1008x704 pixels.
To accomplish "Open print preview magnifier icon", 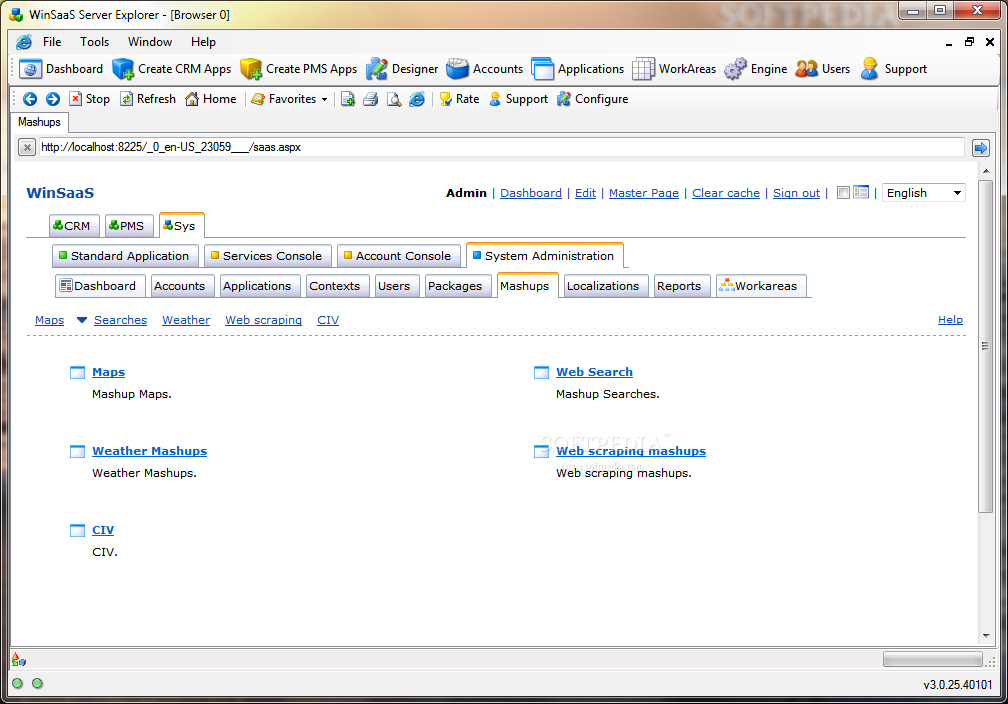I will [393, 99].
